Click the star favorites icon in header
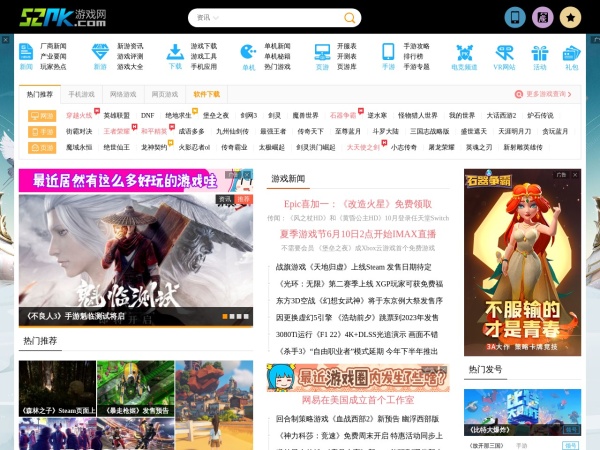600x450 pixels. (x=569, y=17)
